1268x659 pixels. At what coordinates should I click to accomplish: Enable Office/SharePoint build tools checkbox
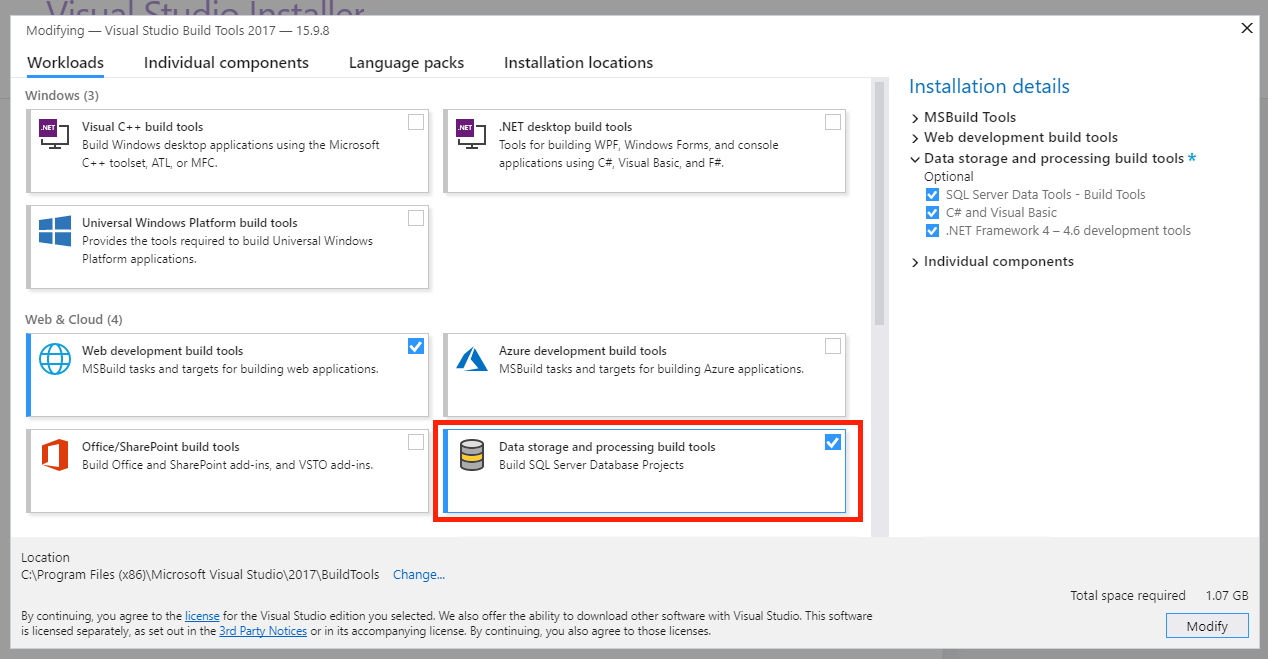coord(416,442)
